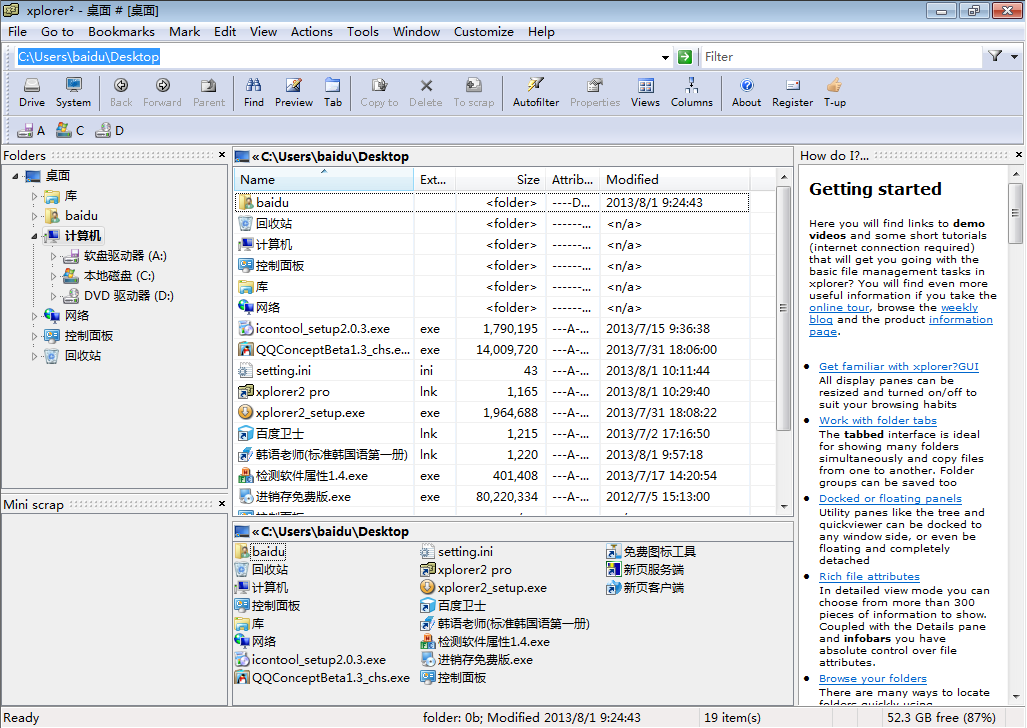Click the System toolbar icon

73,92
